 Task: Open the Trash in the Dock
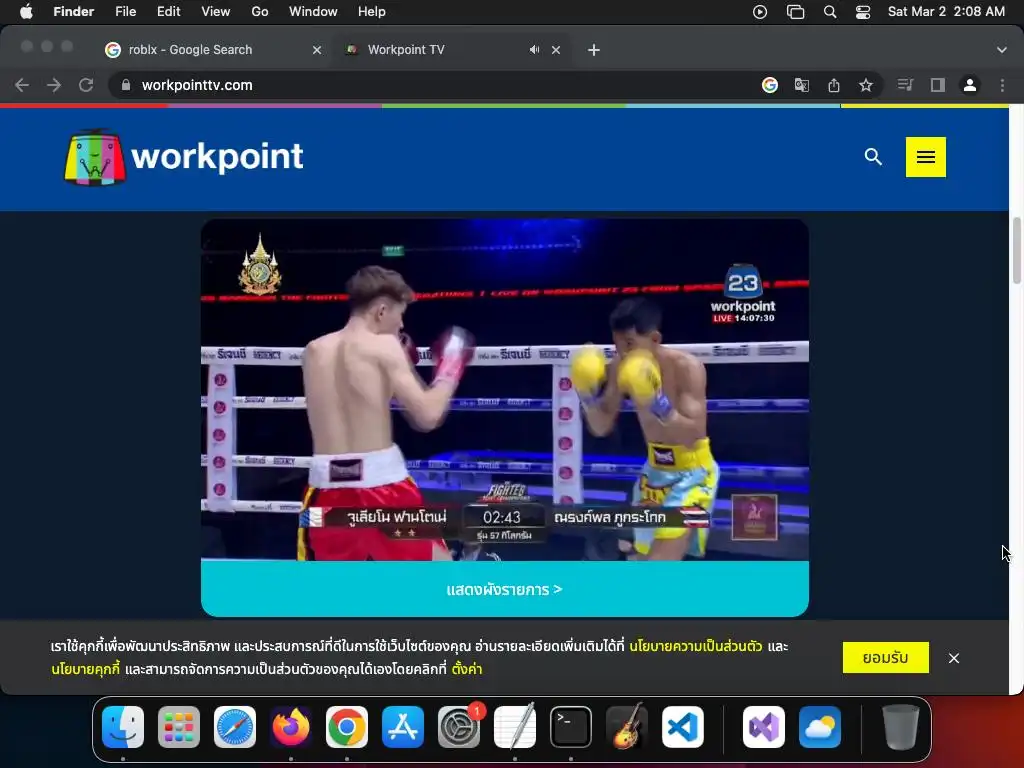[x=901, y=727]
